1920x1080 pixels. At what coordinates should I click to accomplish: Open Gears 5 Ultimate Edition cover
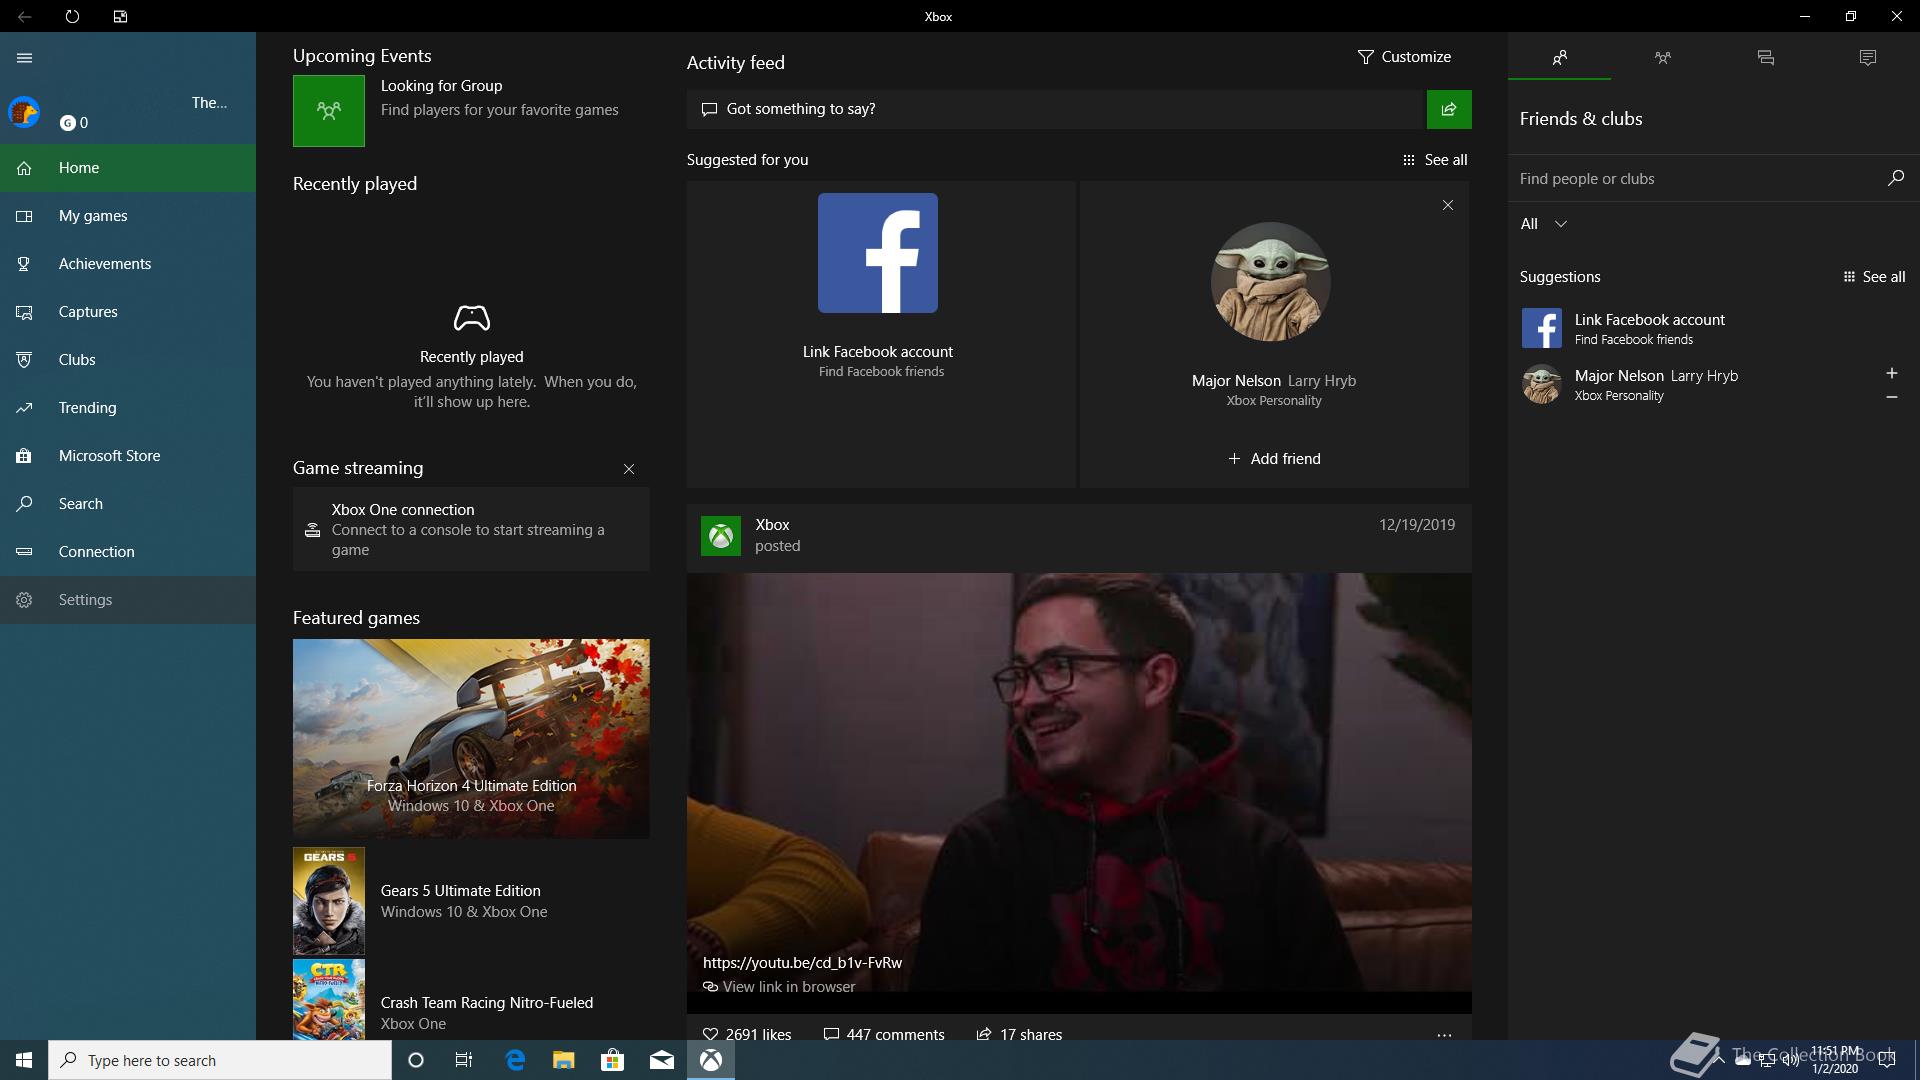[x=329, y=901]
